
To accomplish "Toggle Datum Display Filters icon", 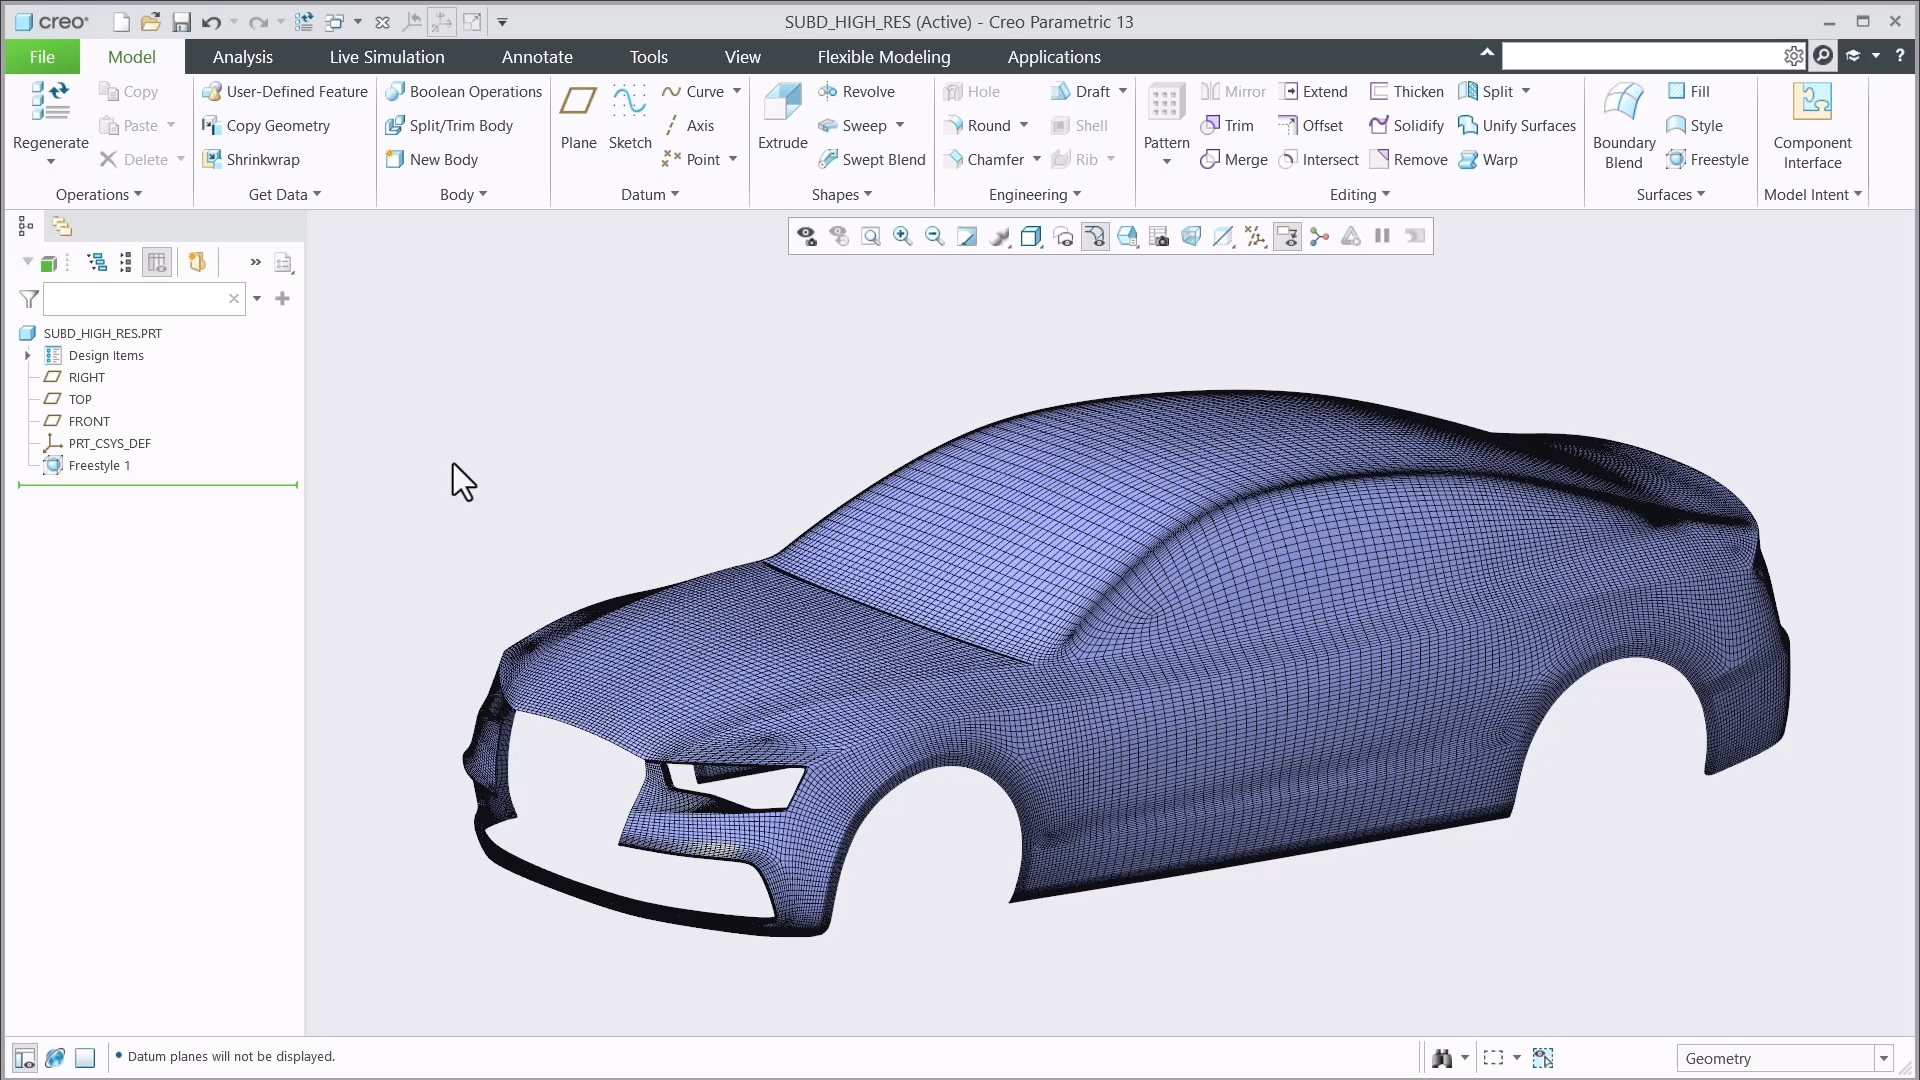I will click(x=1255, y=237).
